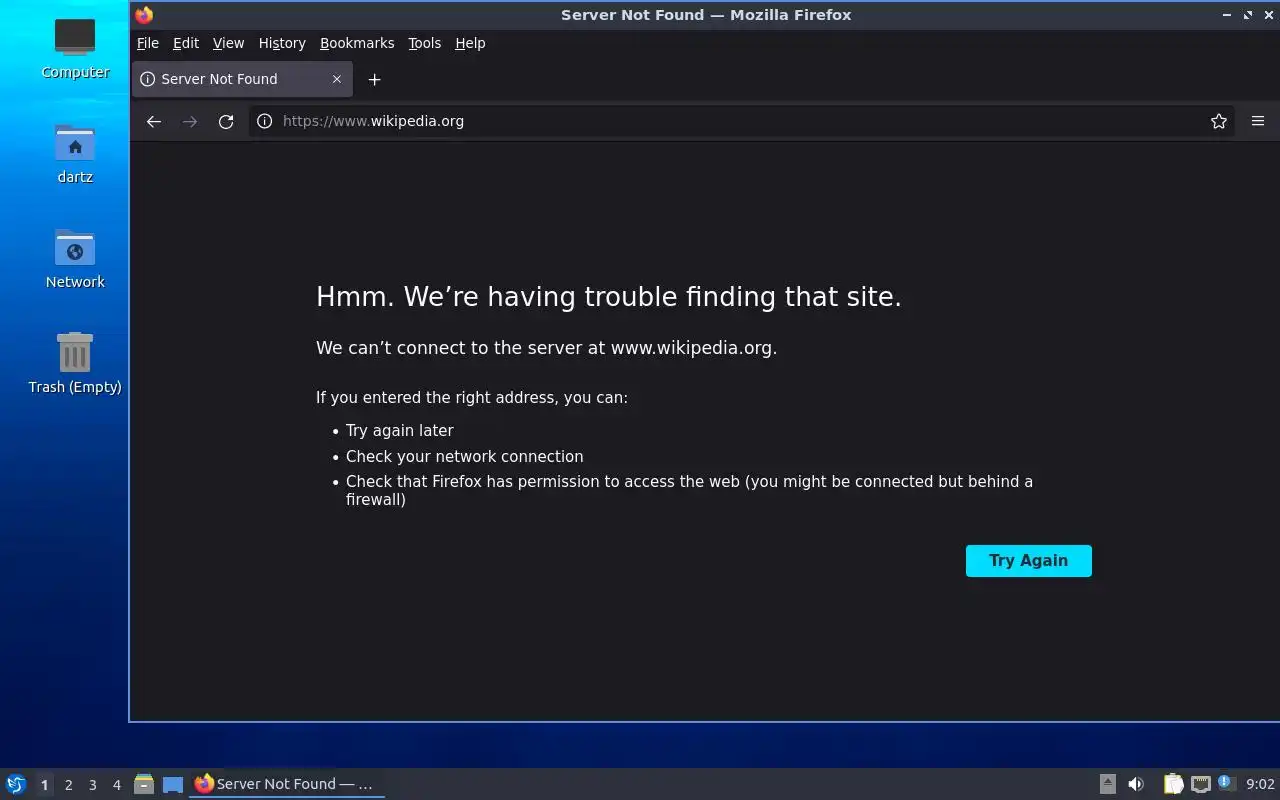
Task: Click the grayed forward arrow button
Action: click(190, 121)
